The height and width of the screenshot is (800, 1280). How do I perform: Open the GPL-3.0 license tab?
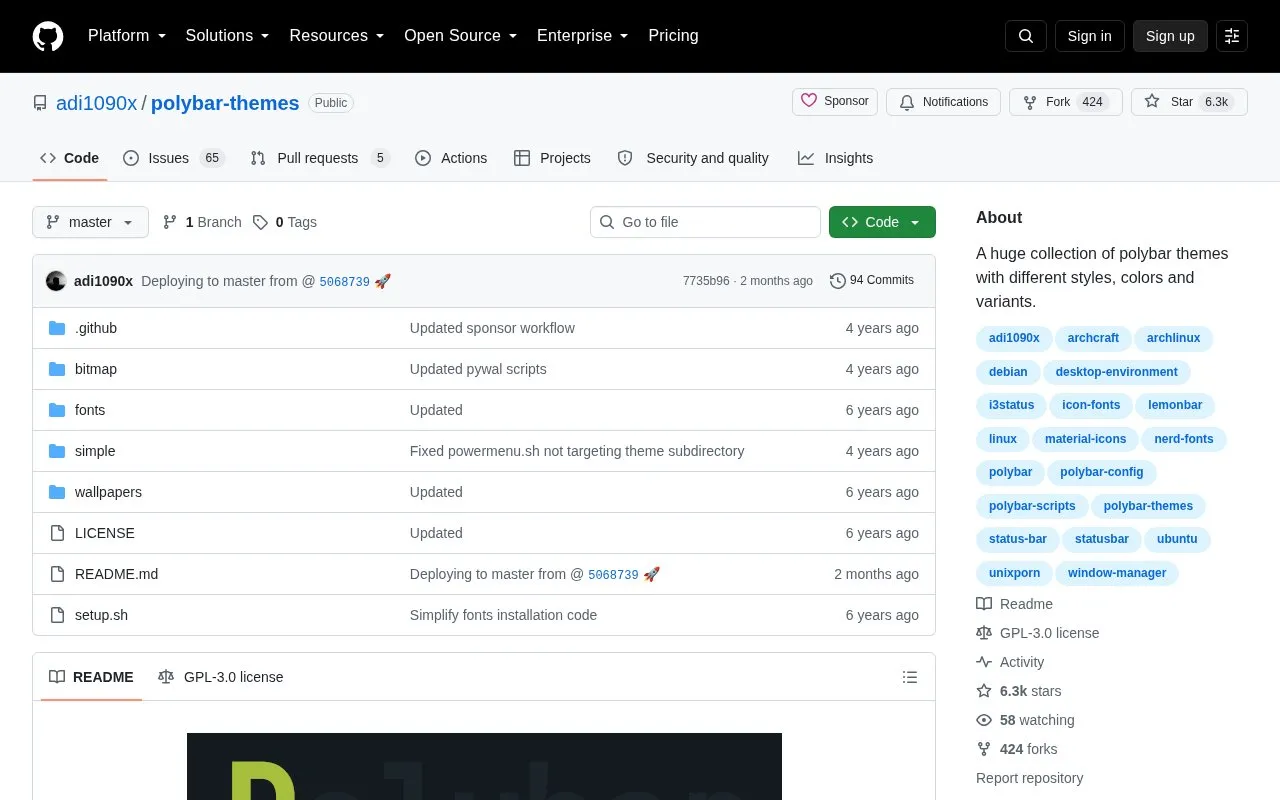click(221, 677)
